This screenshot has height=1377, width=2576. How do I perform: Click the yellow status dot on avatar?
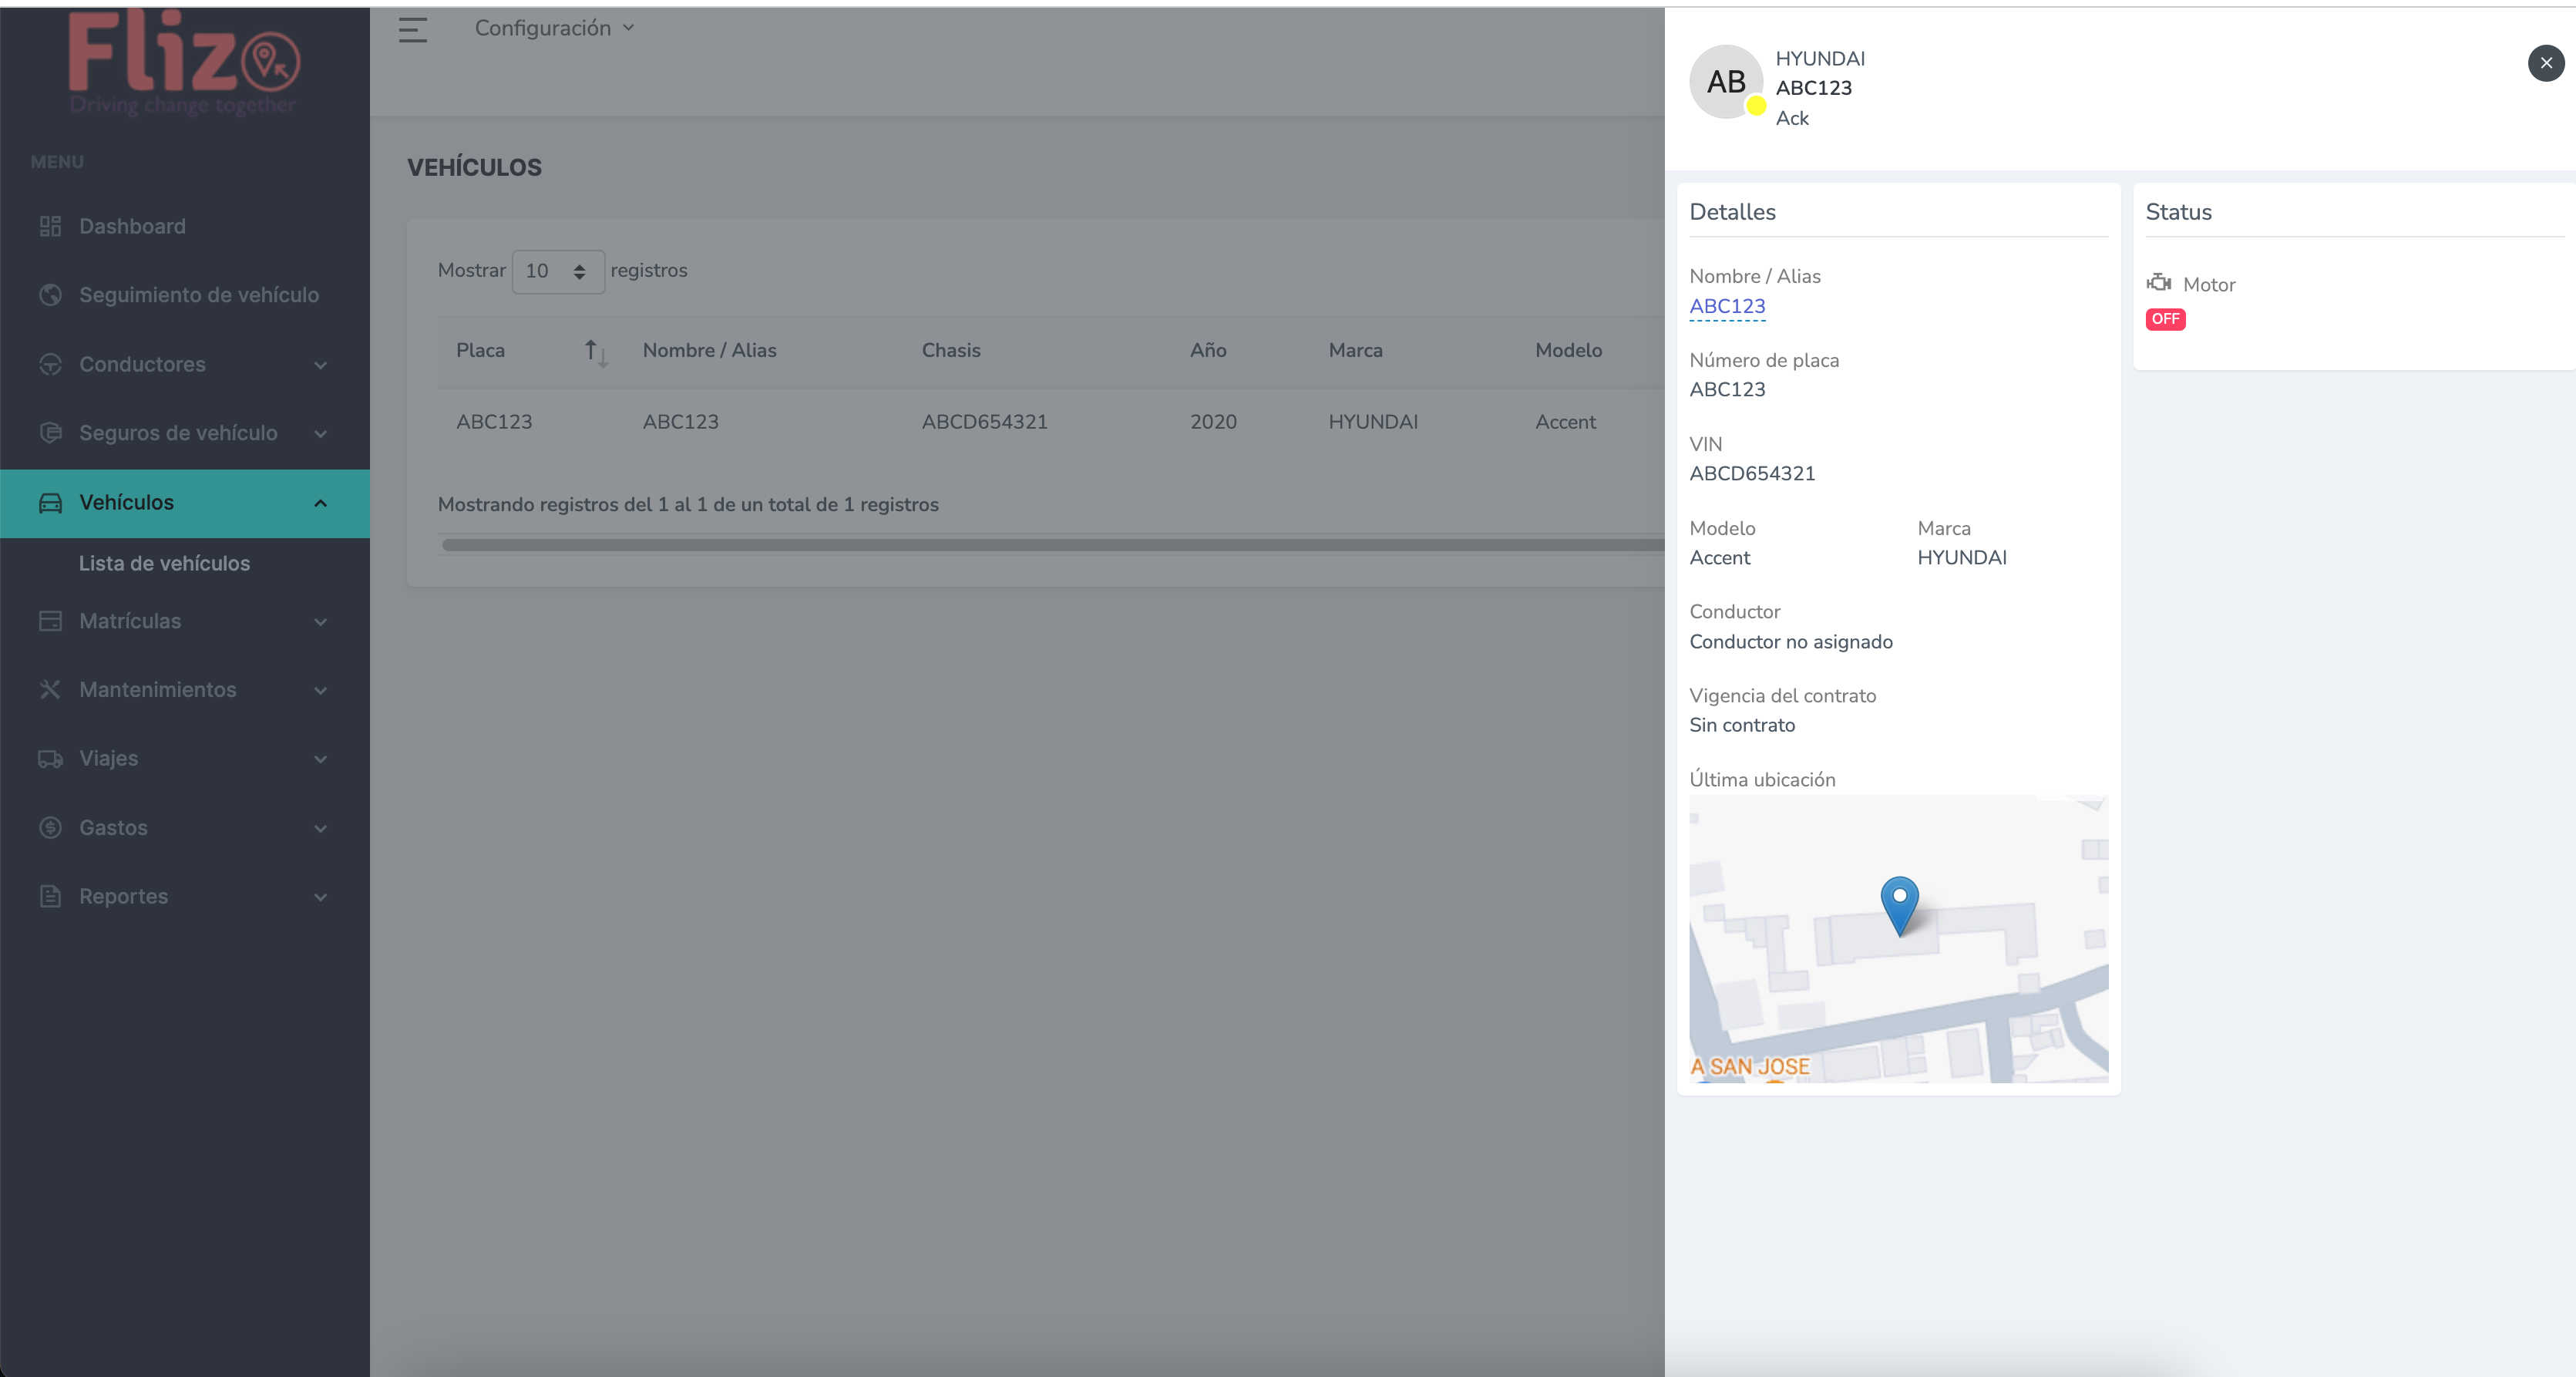click(1756, 105)
